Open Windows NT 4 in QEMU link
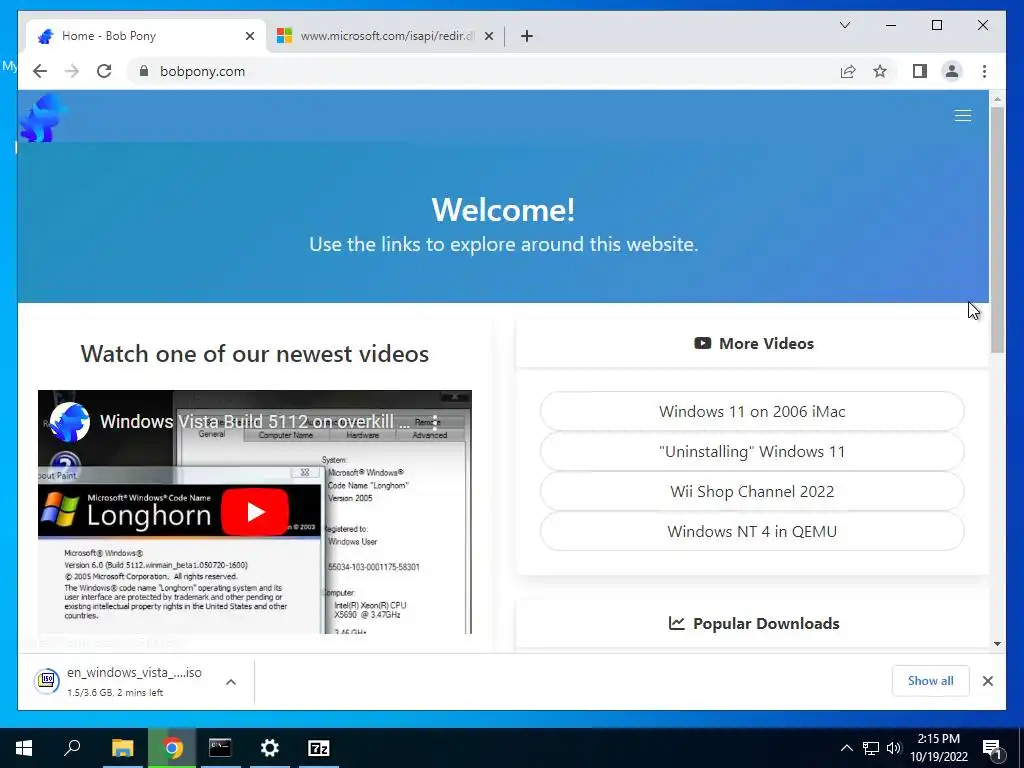The width and height of the screenshot is (1024, 768). coord(752,531)
